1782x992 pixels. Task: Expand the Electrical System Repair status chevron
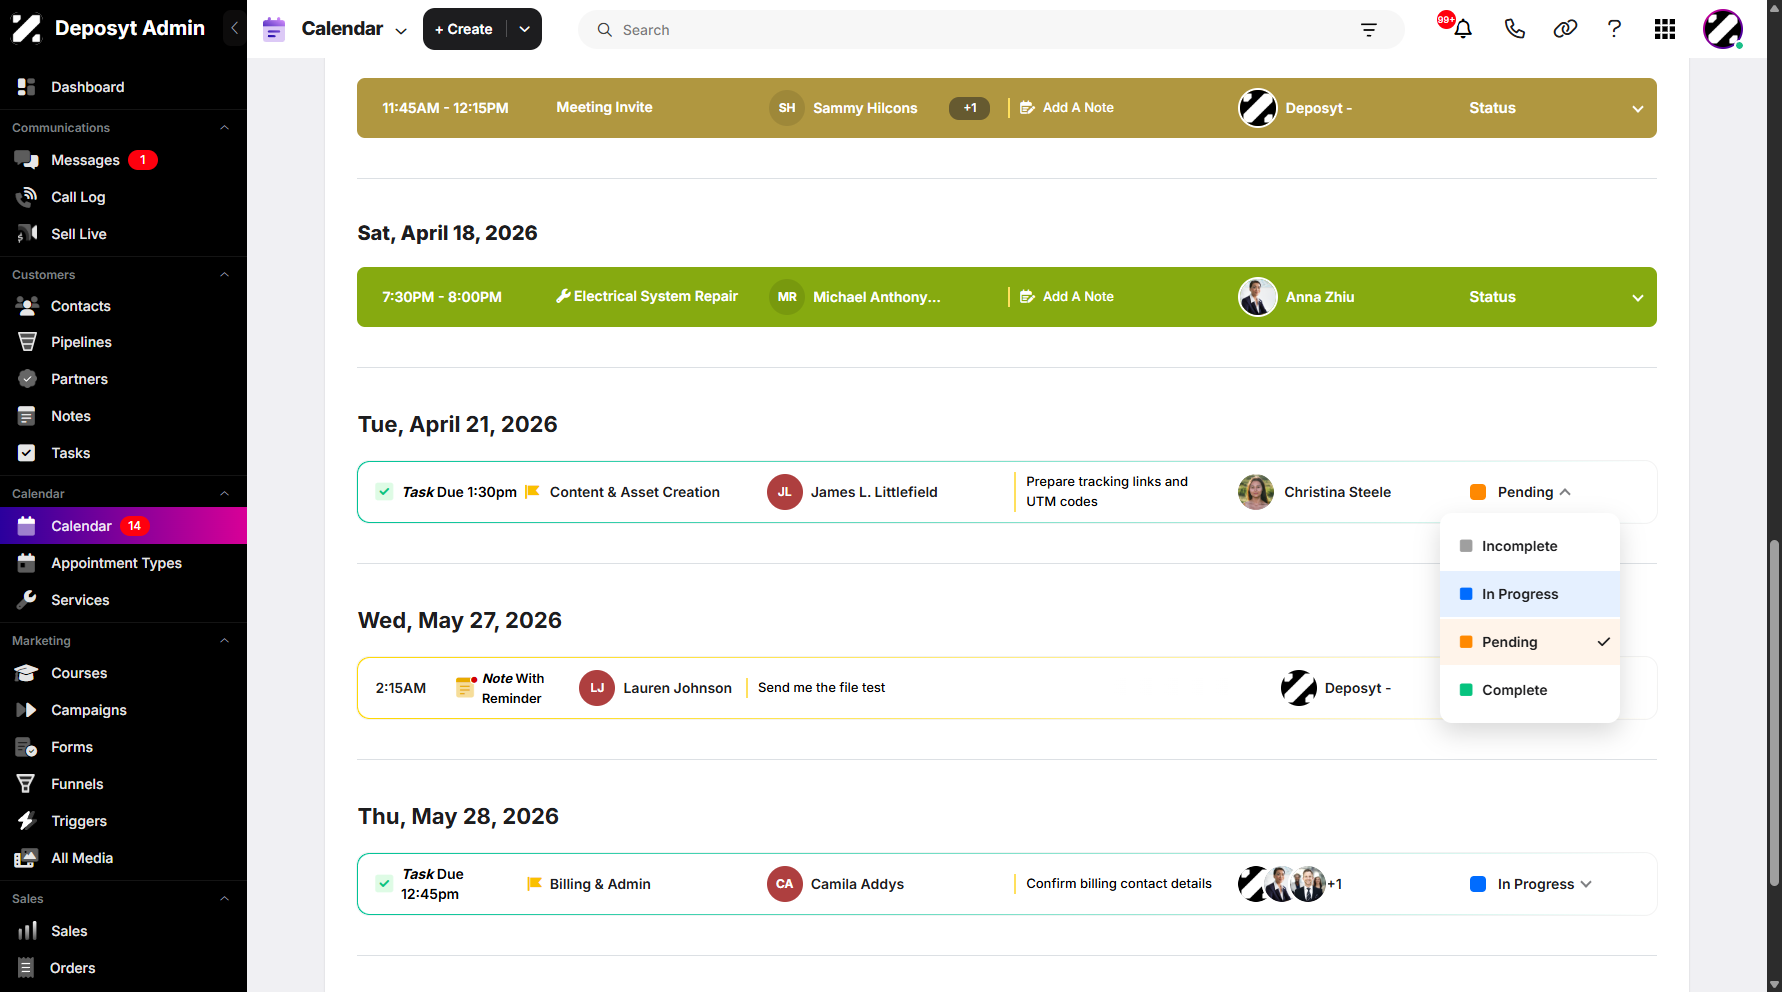pos(1638,298)
